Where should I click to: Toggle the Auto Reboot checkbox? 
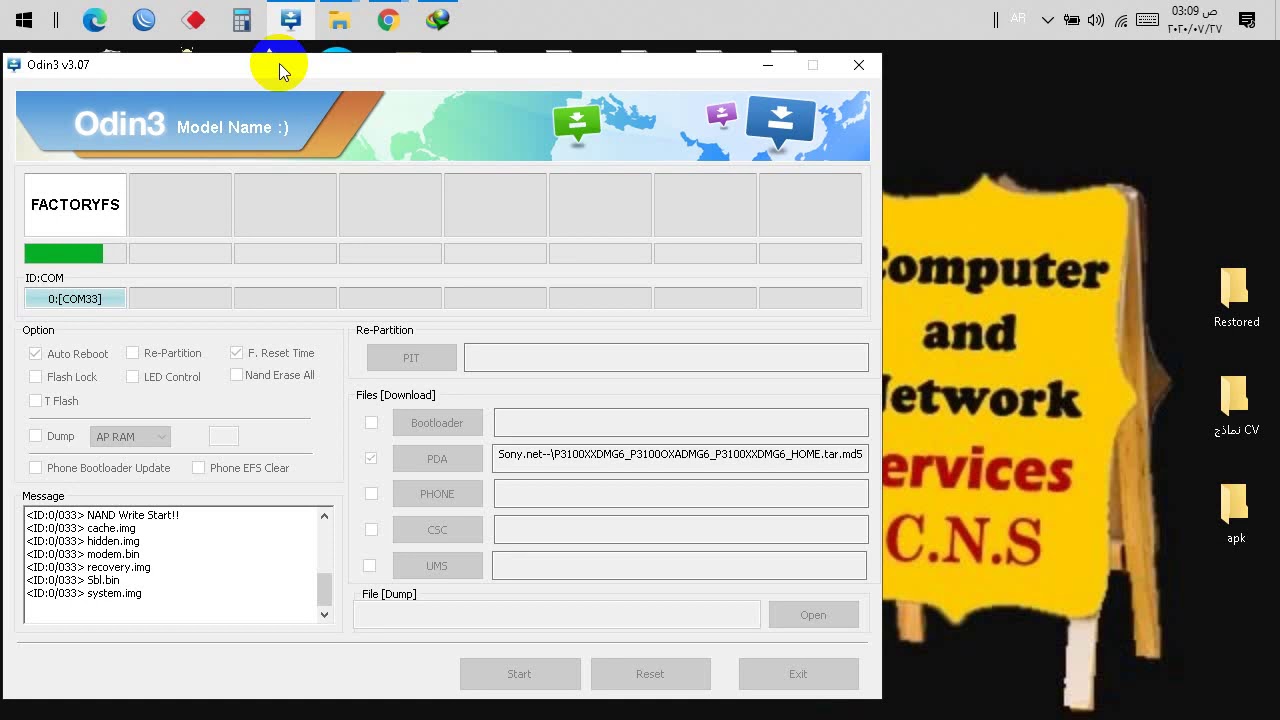(x=36, y=353)
